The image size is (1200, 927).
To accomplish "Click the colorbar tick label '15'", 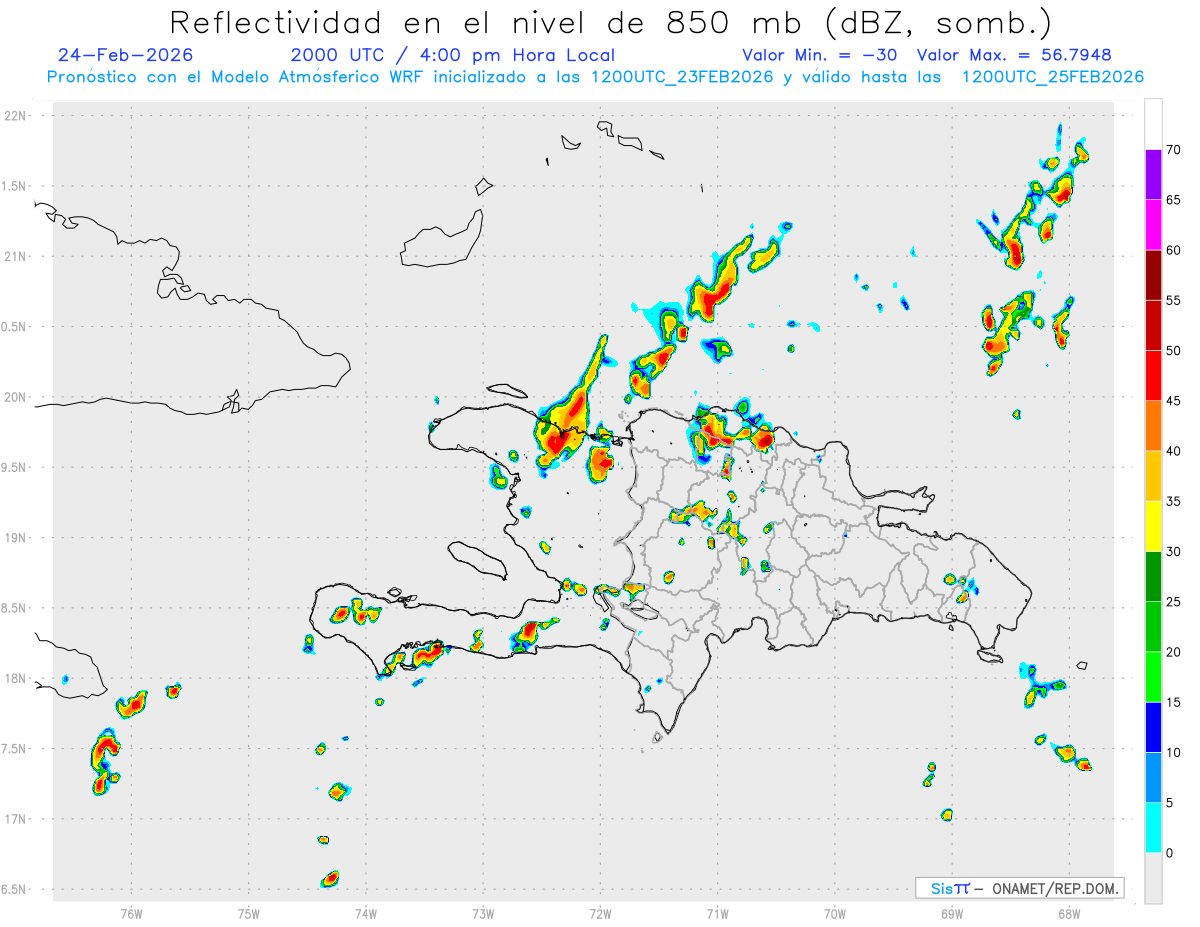I will click(x=1175, y=702).
